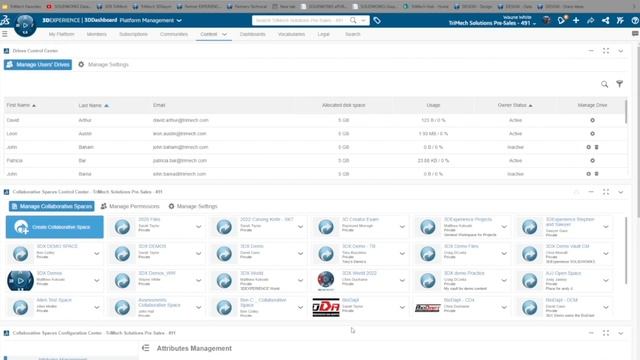Click the magnifier icon in top search box
640x360 pixels.
pos(353,20)
